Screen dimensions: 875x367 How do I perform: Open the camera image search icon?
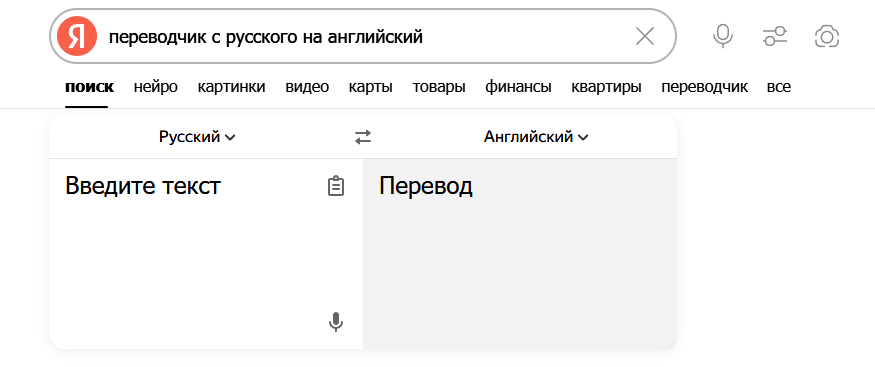(x=827, y=37)
